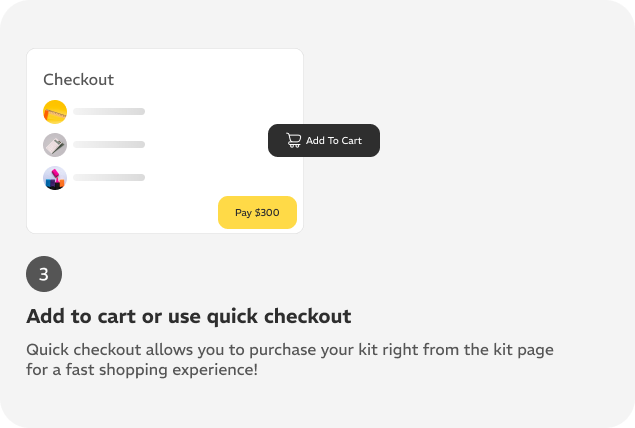Click the "for a fast shopping experience!" text
This screenshot has height=428, width=635.
[x=142, y=370]
